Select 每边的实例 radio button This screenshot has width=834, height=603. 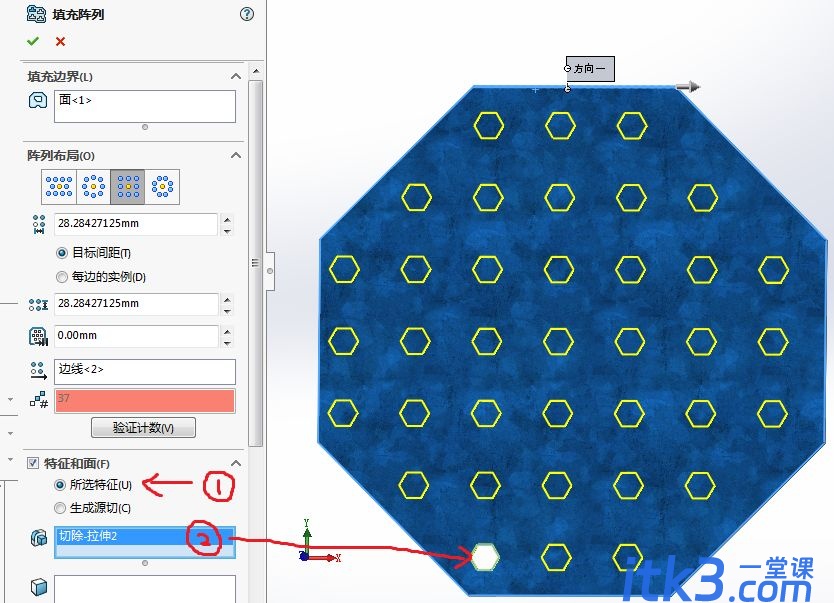62,277
